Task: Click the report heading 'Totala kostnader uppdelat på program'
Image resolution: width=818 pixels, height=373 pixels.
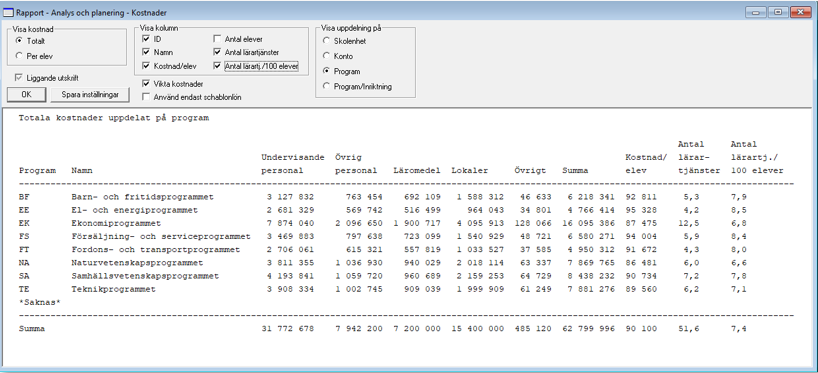Action: tap(114, 118)
